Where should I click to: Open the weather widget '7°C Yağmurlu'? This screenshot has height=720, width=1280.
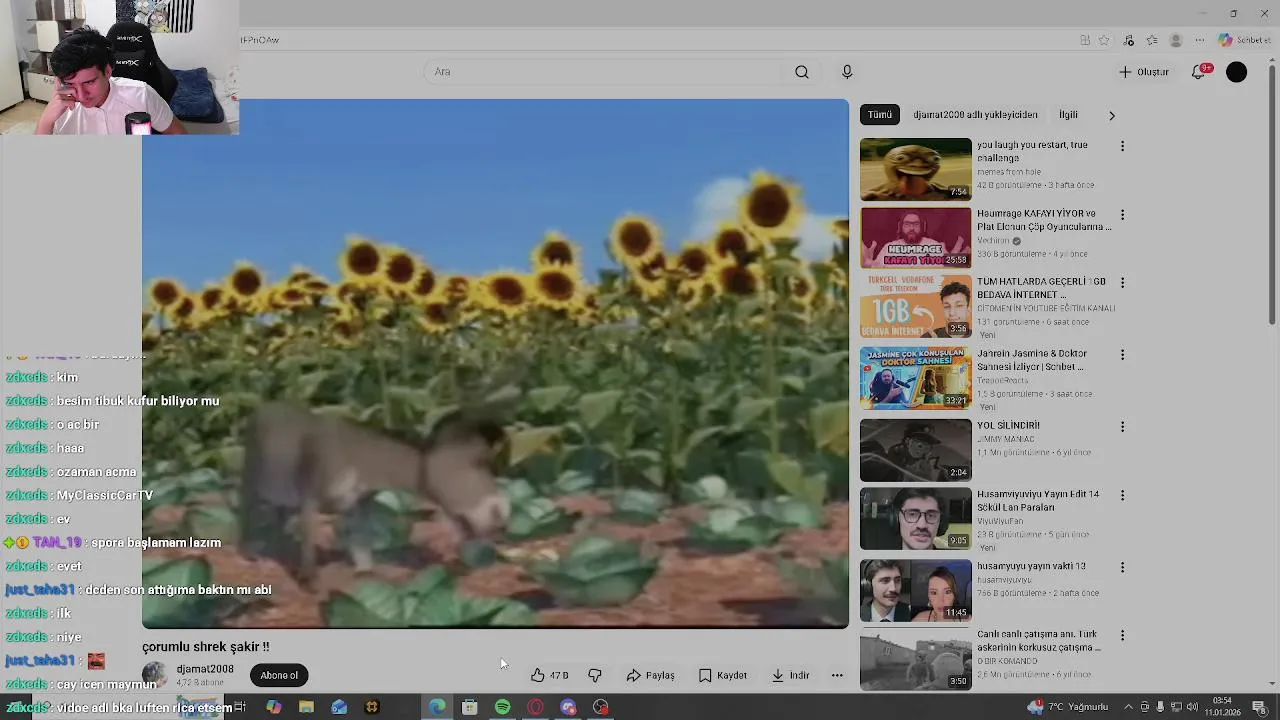click(x=1068, y=707)
